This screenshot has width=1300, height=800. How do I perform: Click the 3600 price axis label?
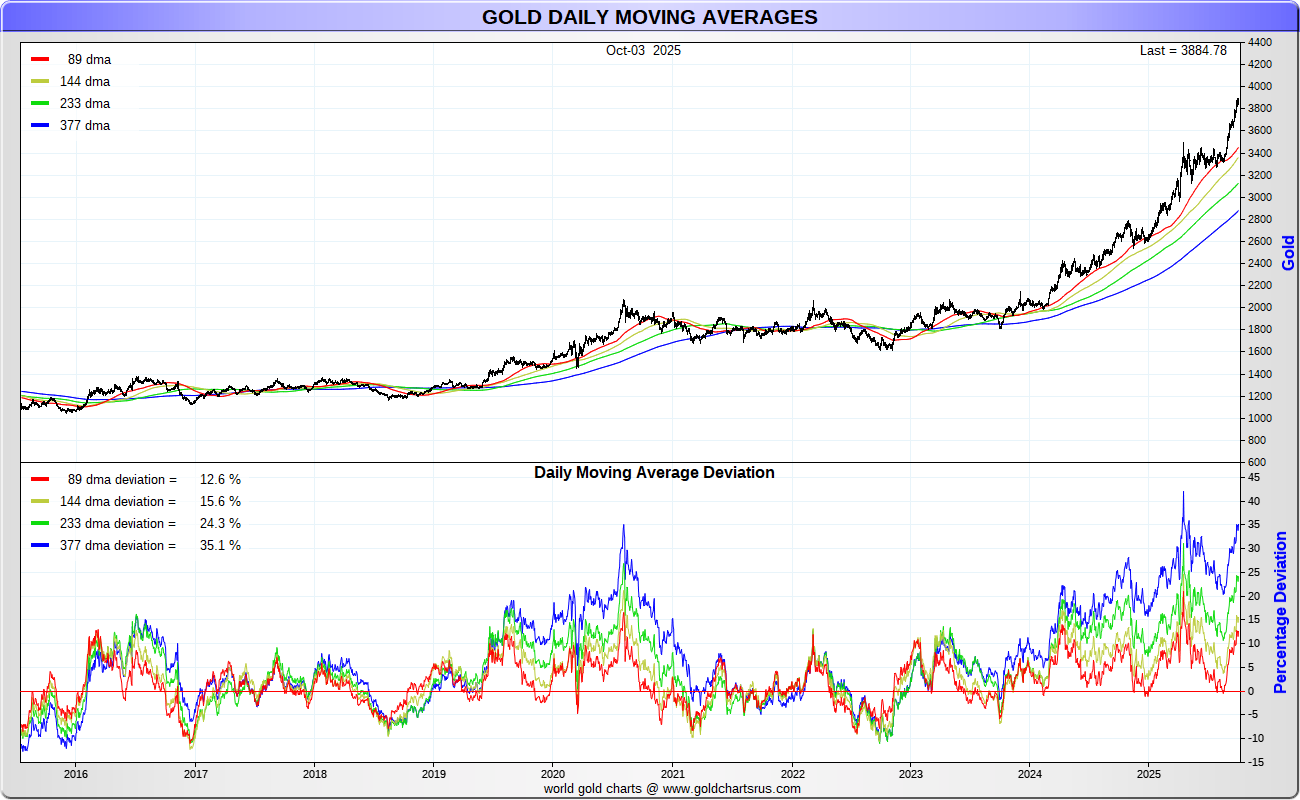point(1260,131)
